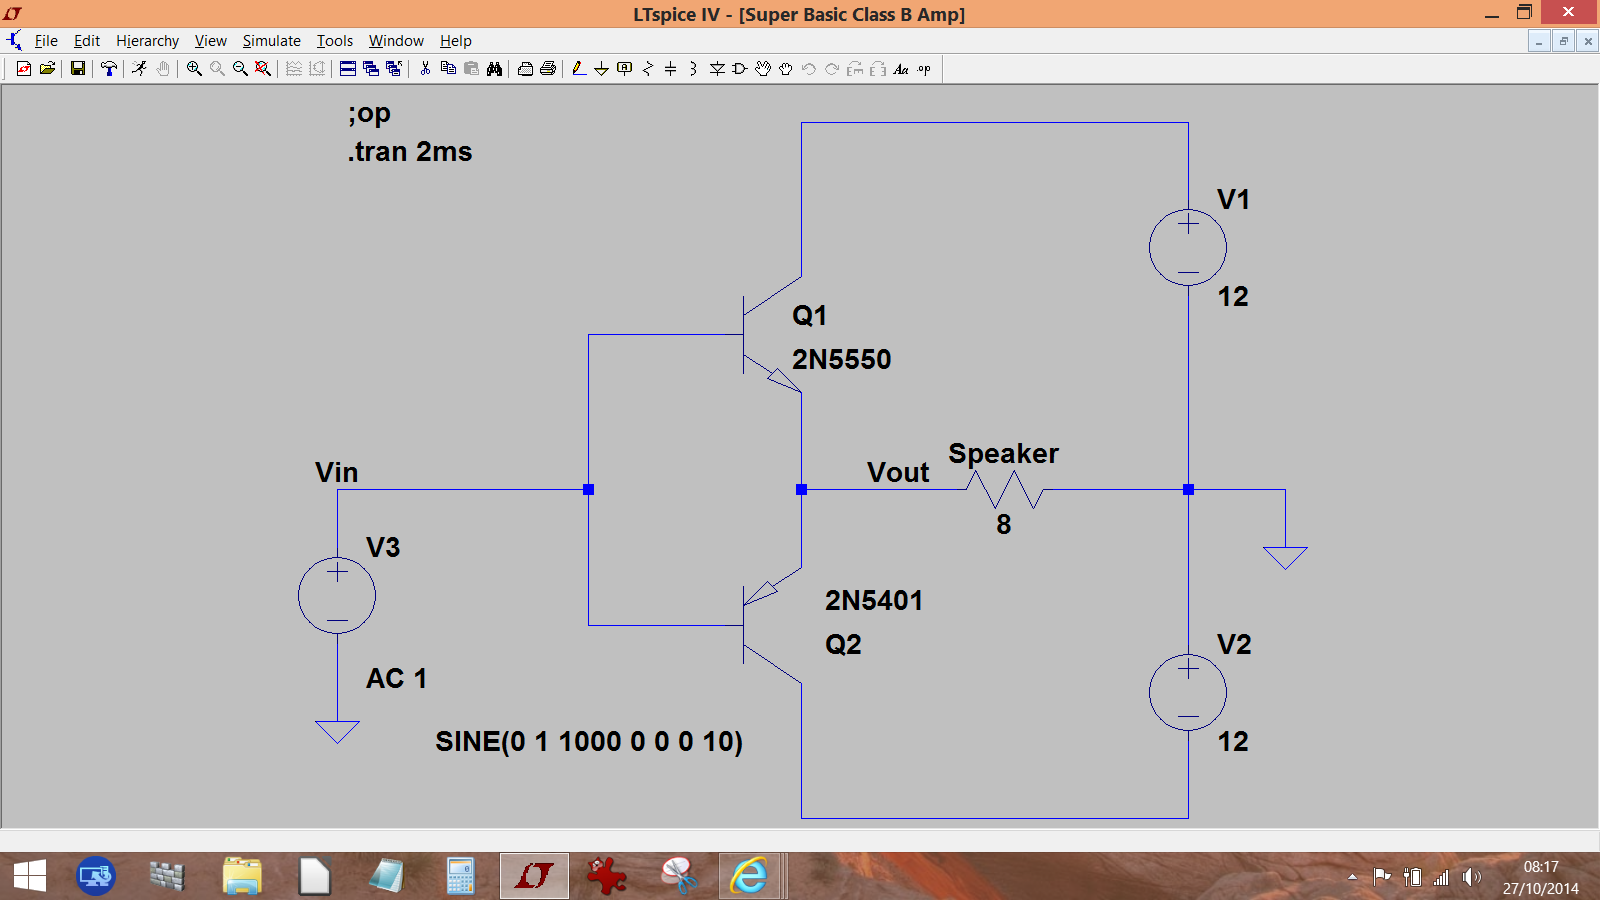Close all windows using the toolbar icon
The width and height of the screenshot is (1600, 900).
pyautogui.click(x=394, y=69)
